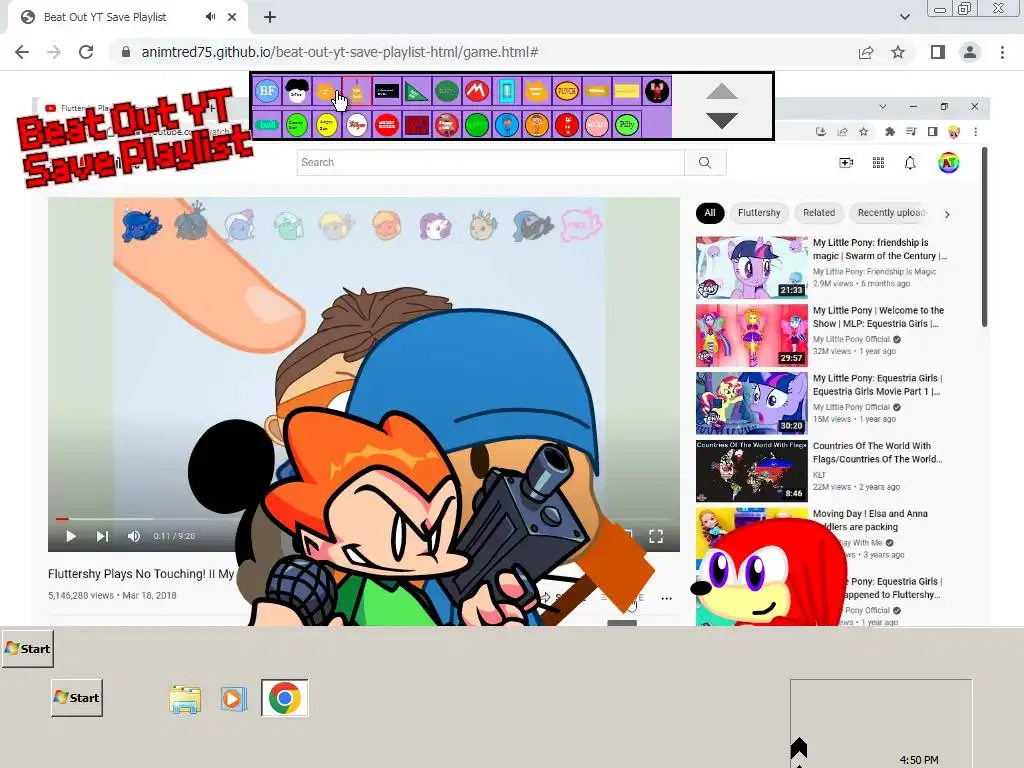Pick the black rectangle character icon
The width and height of the screenshot is (1024, 768).
click(x=387, y=91)
